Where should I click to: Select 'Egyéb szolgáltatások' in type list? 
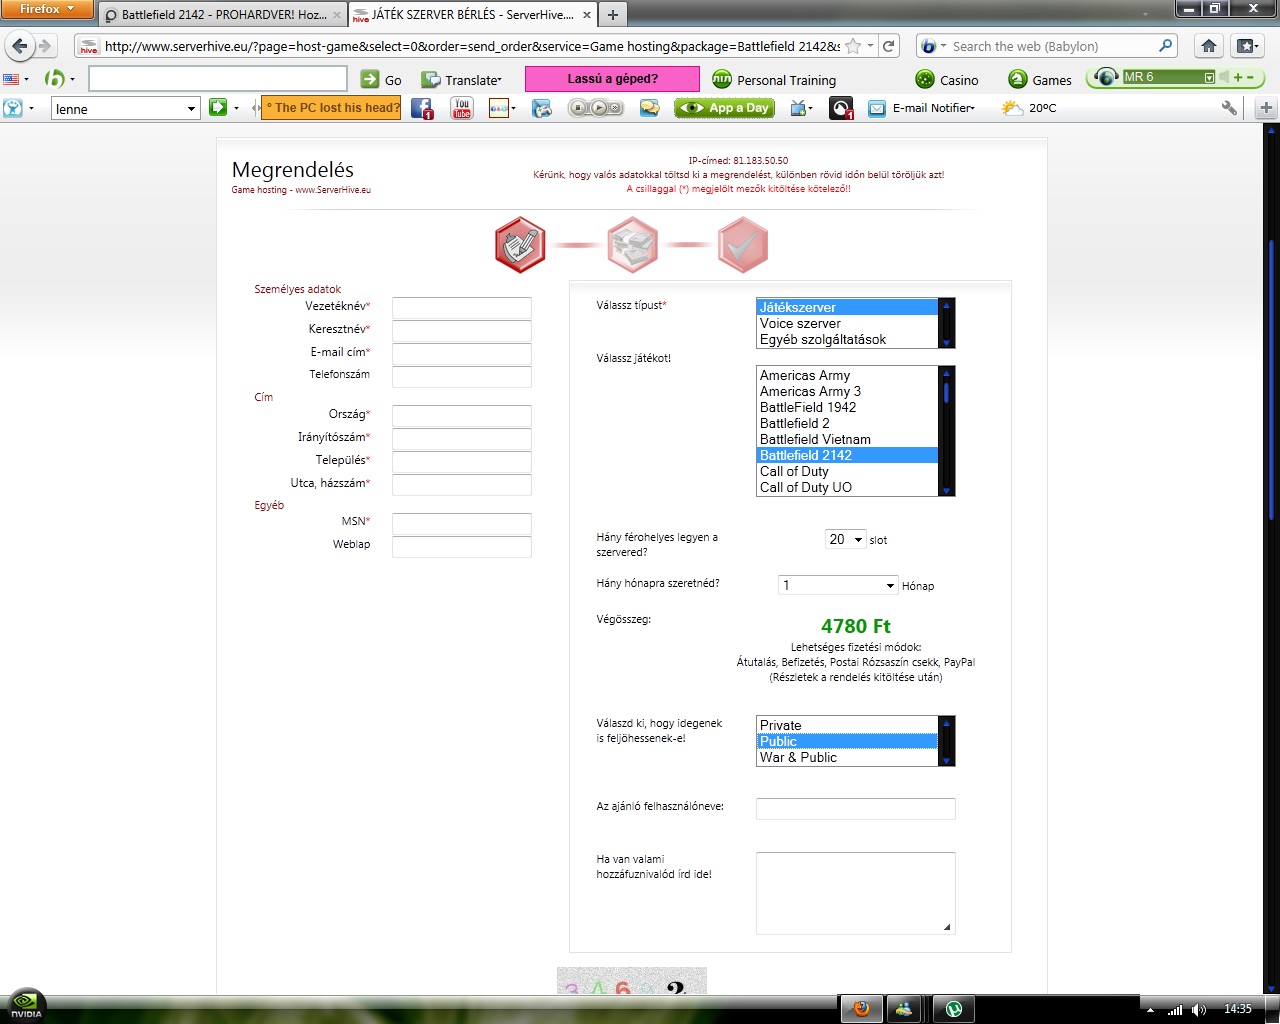click(x=847, y=339)
